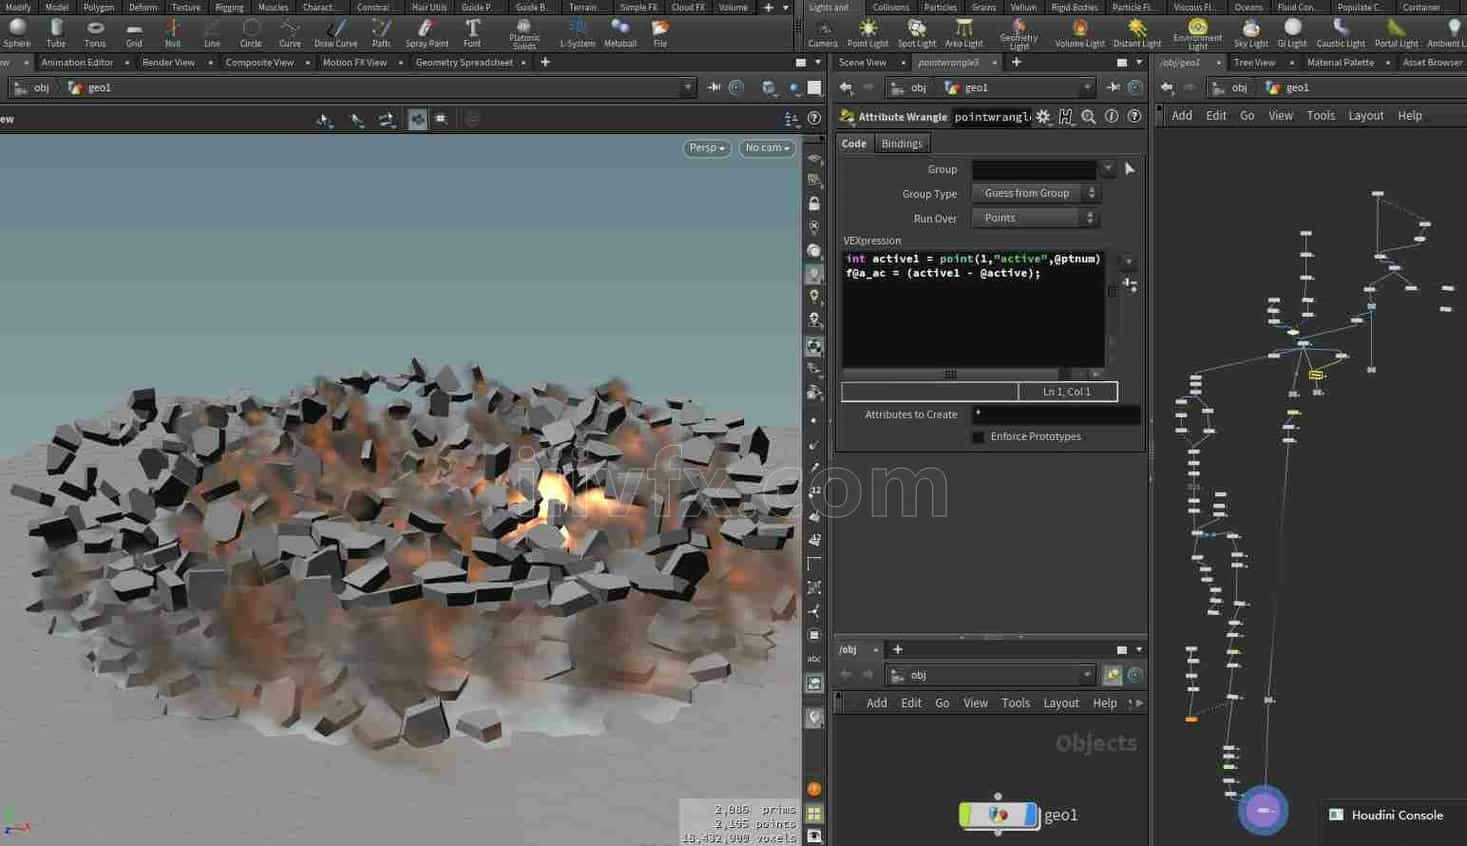
Task: Click the node name field pointwrangle
Action: (x=990, y=117)
